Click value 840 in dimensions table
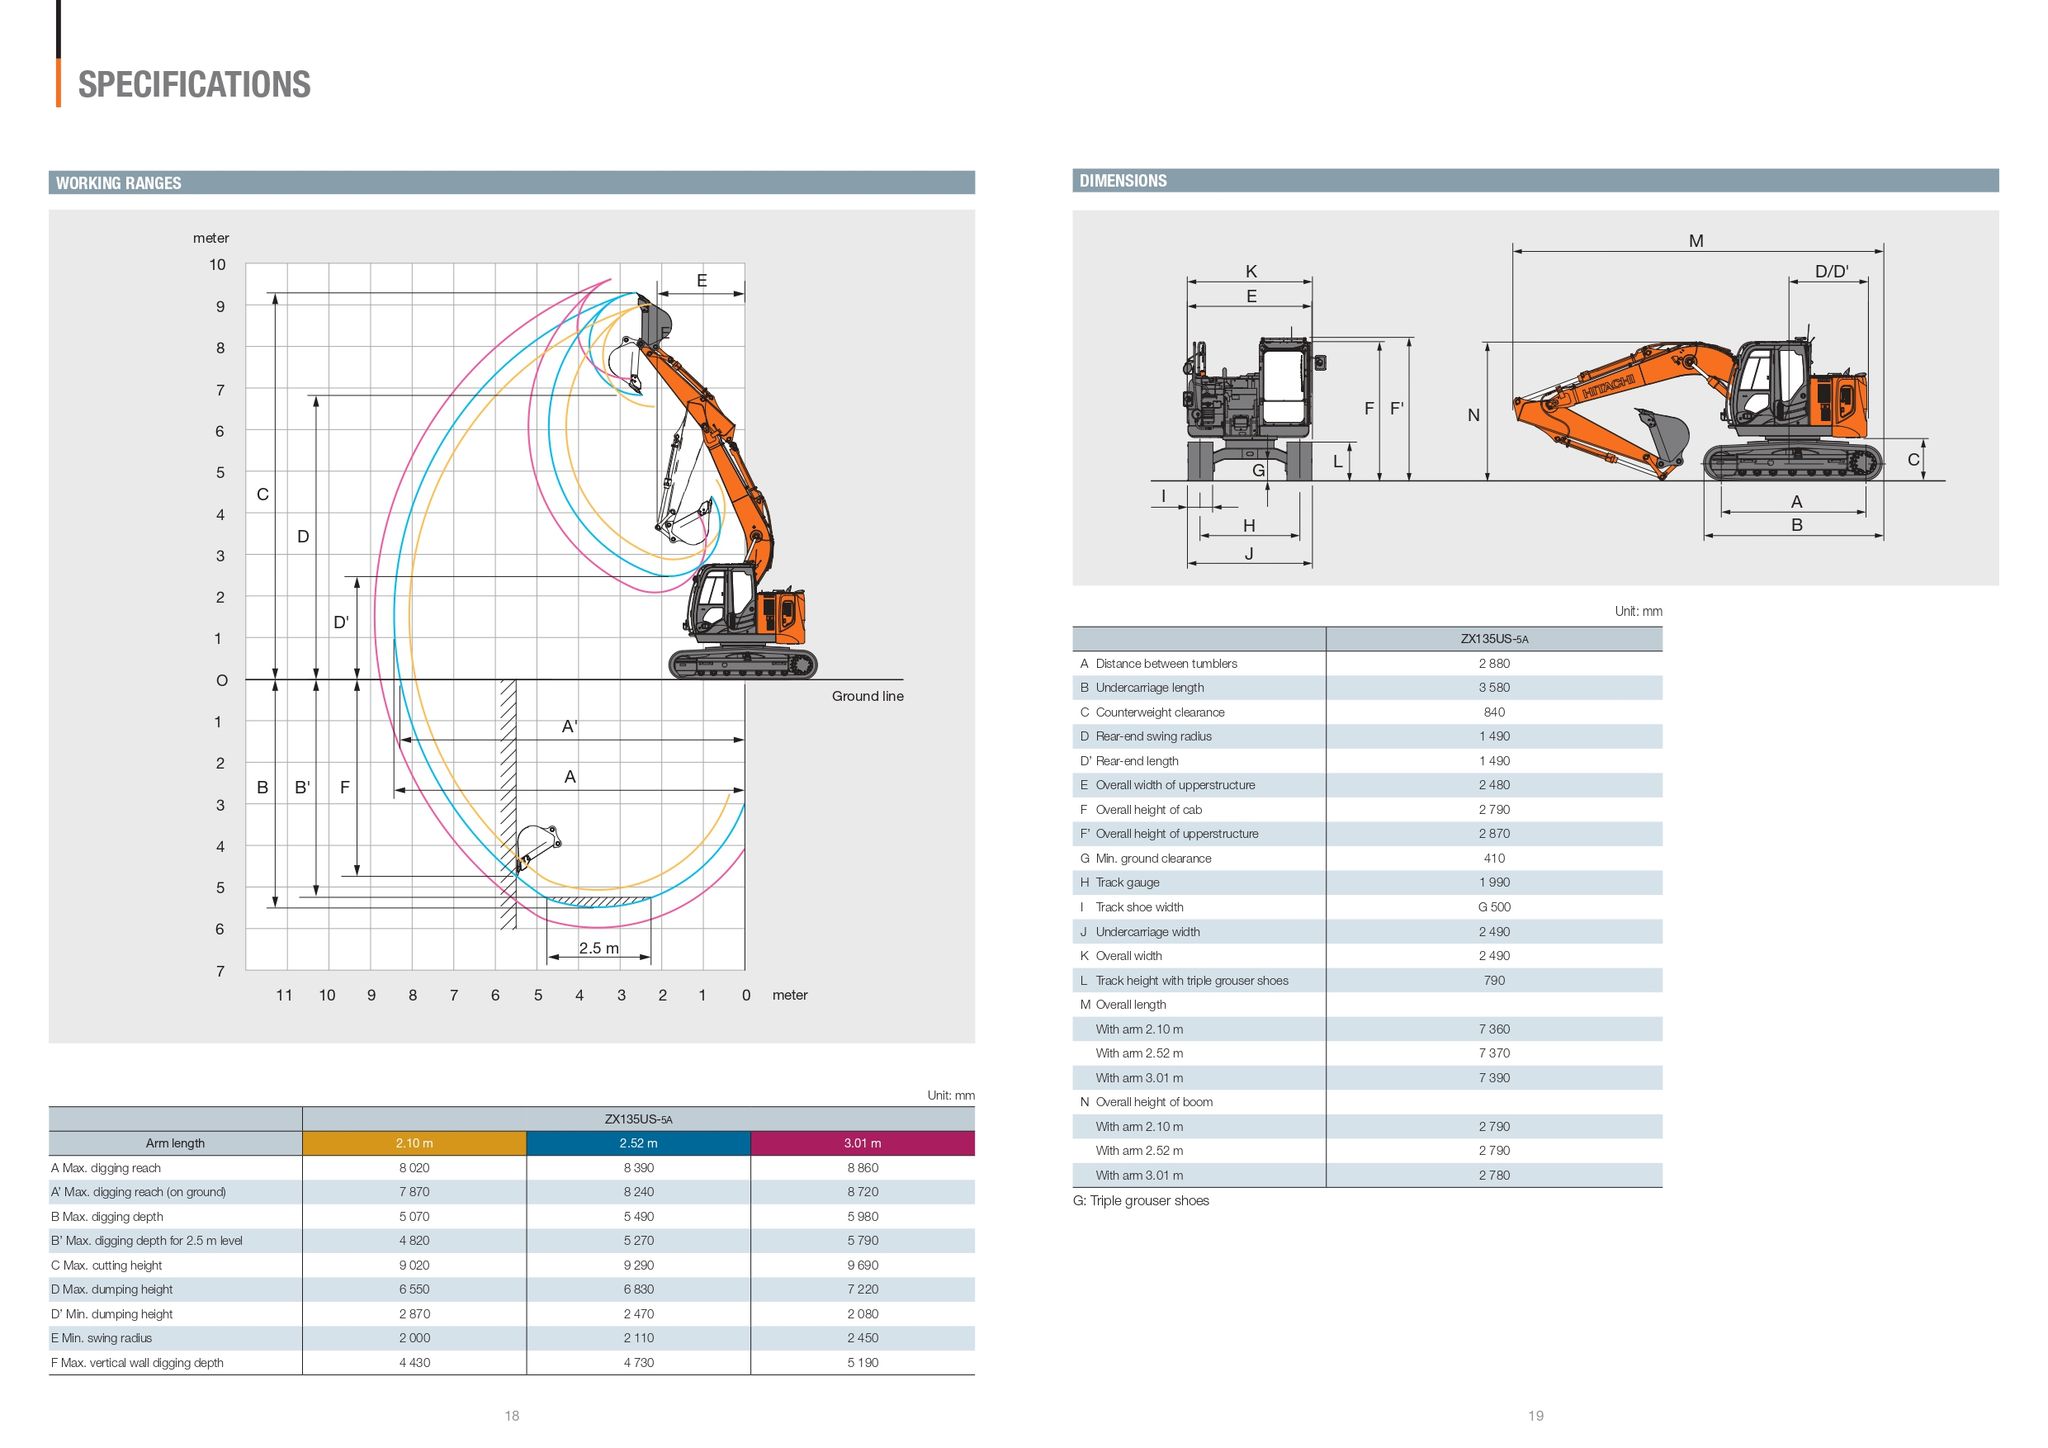Viewport: 2048px width, 1448px height. coord(1494,713)
